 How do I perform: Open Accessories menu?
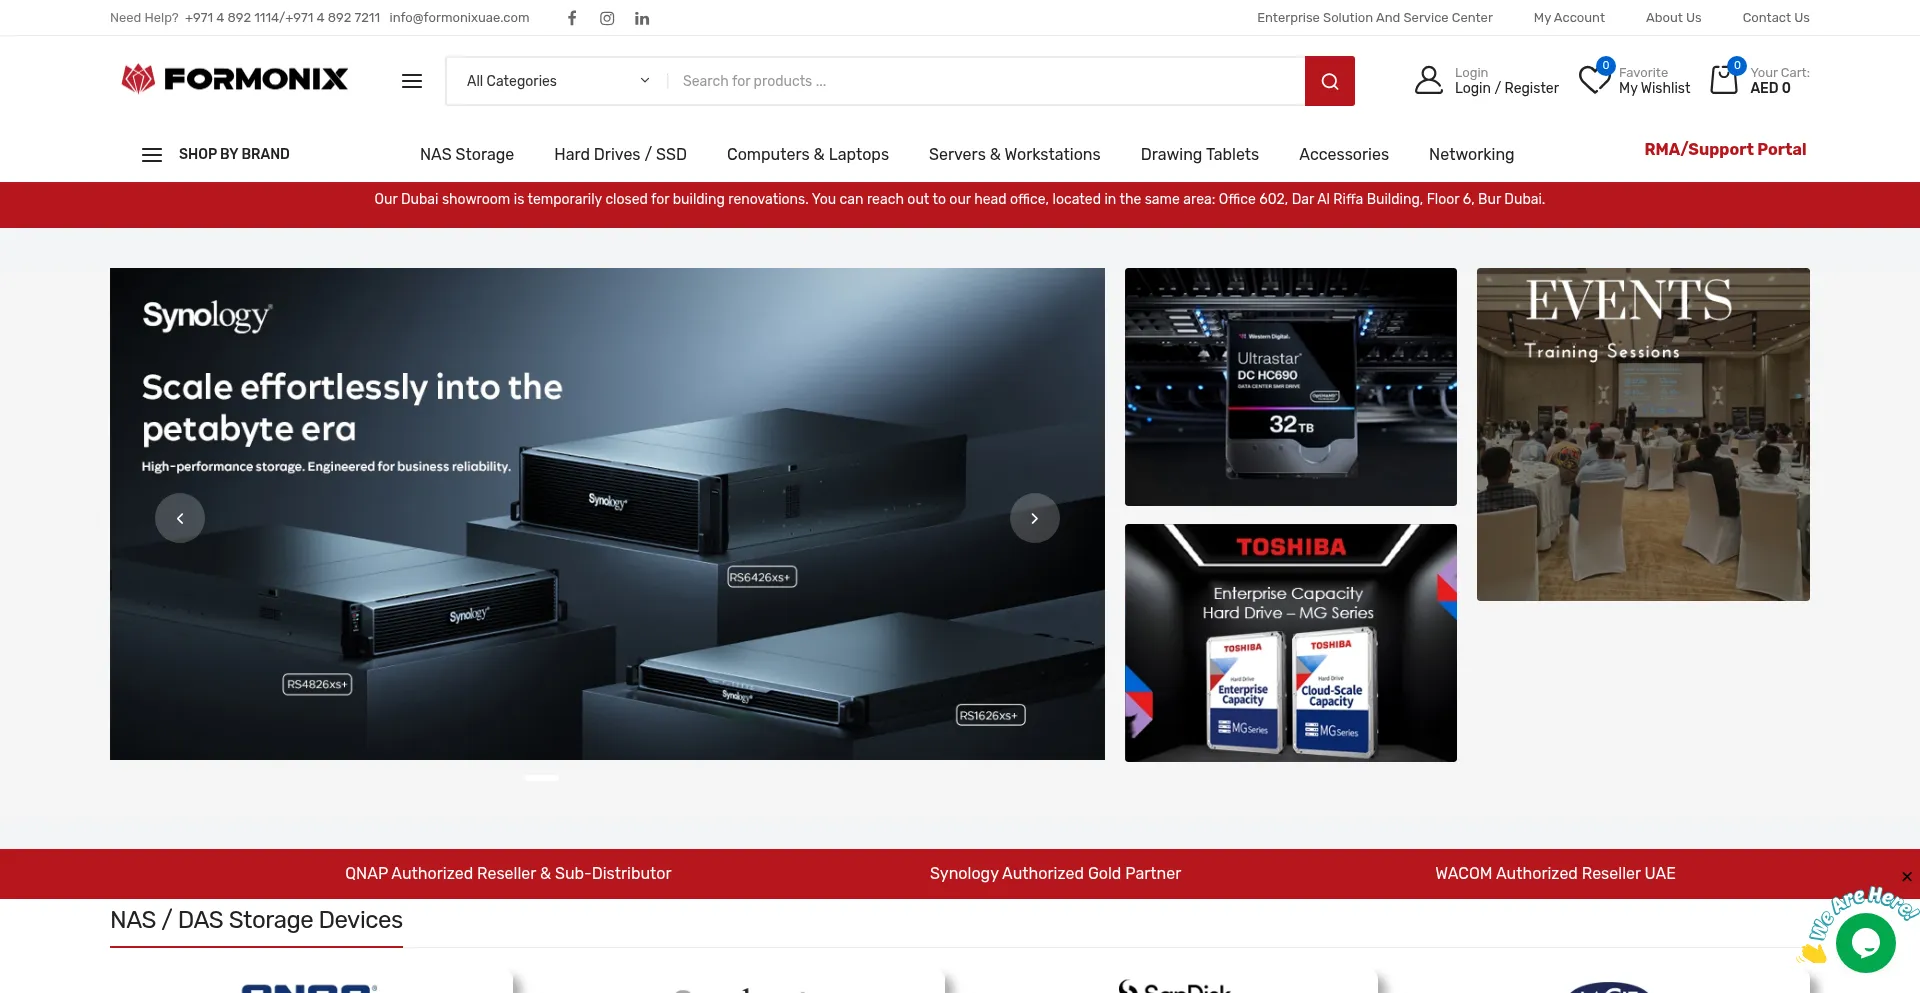[1343, 154]
